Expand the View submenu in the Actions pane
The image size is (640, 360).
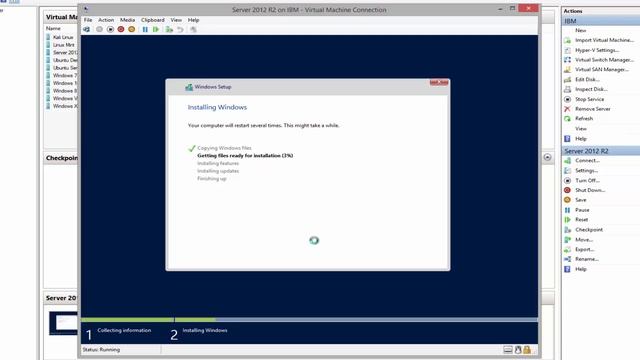click(x=581, y=129)
